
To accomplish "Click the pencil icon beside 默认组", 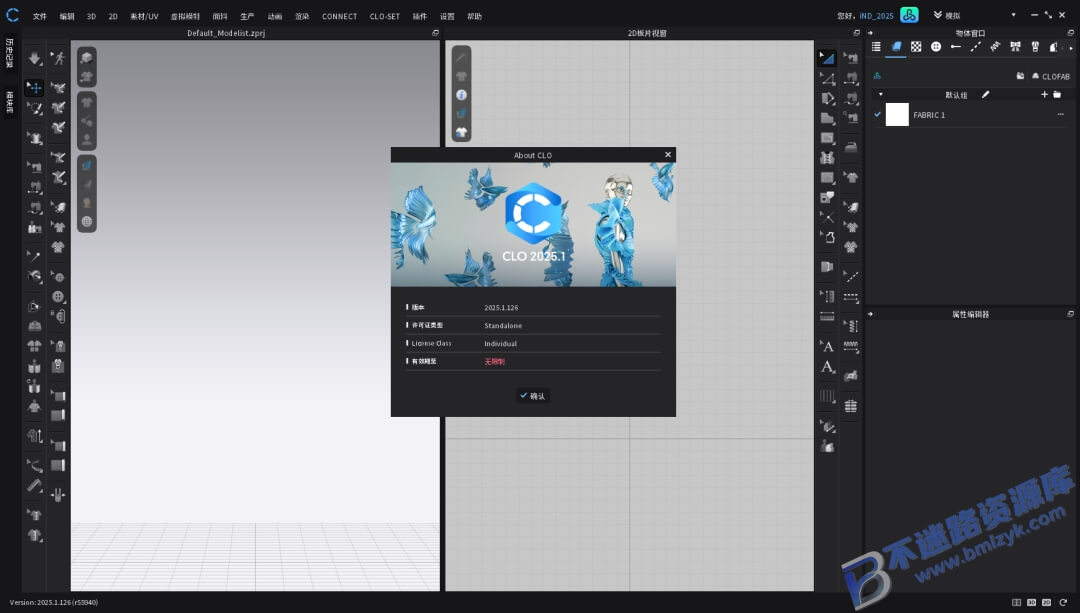I will click(986, 94).
